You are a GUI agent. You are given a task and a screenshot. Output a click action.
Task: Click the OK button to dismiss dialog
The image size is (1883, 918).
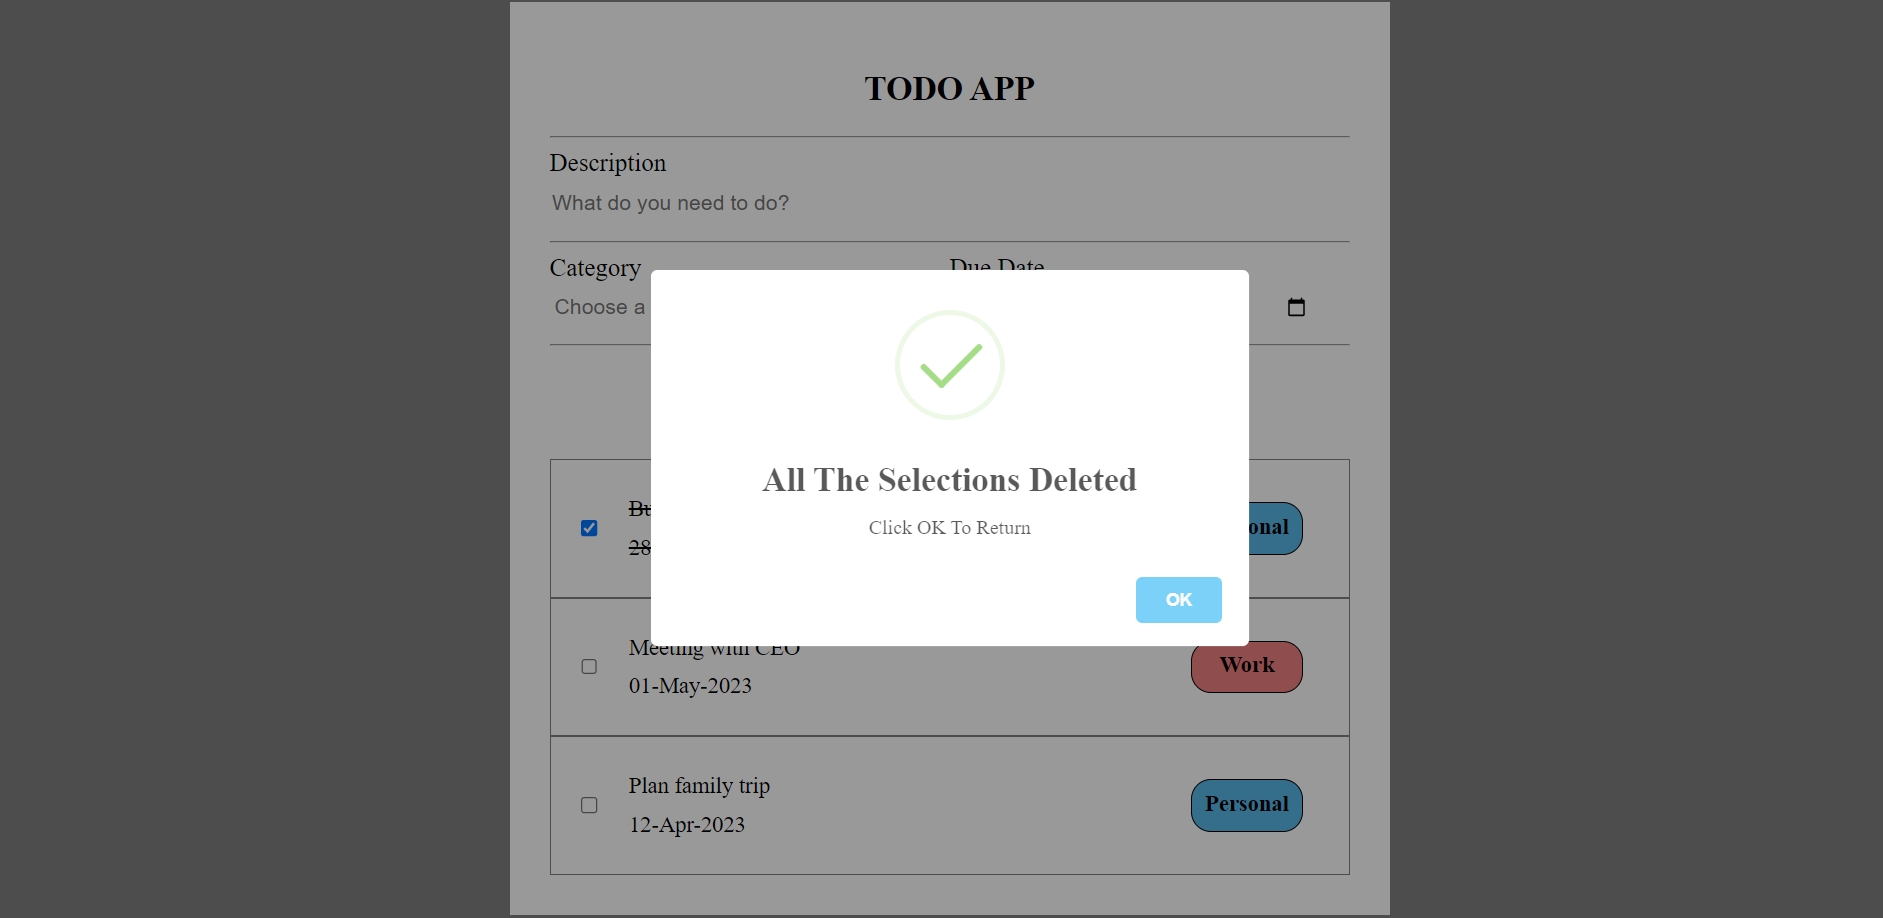pyautogui.click(x=1178, y=600)
